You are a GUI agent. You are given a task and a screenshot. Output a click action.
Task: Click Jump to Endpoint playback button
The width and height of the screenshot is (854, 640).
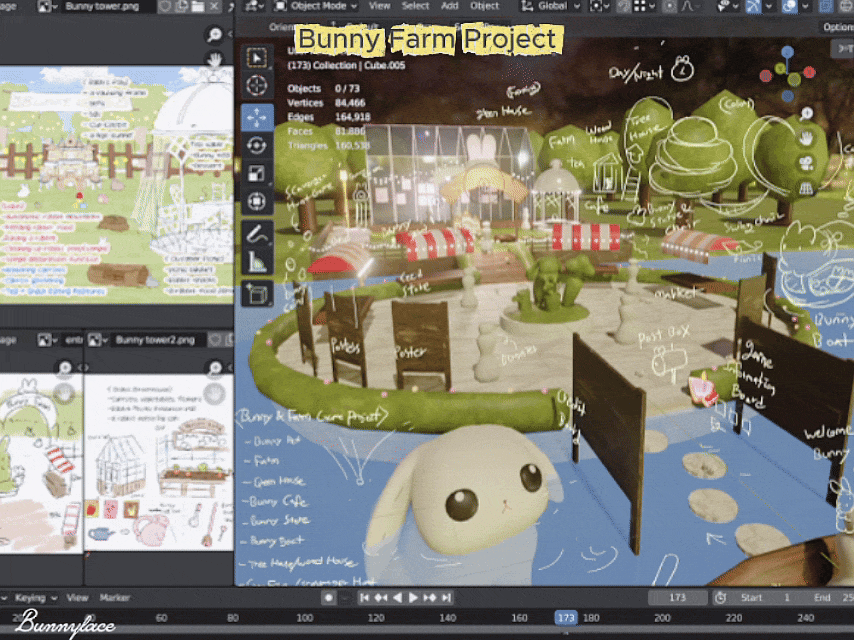[448, 596]
